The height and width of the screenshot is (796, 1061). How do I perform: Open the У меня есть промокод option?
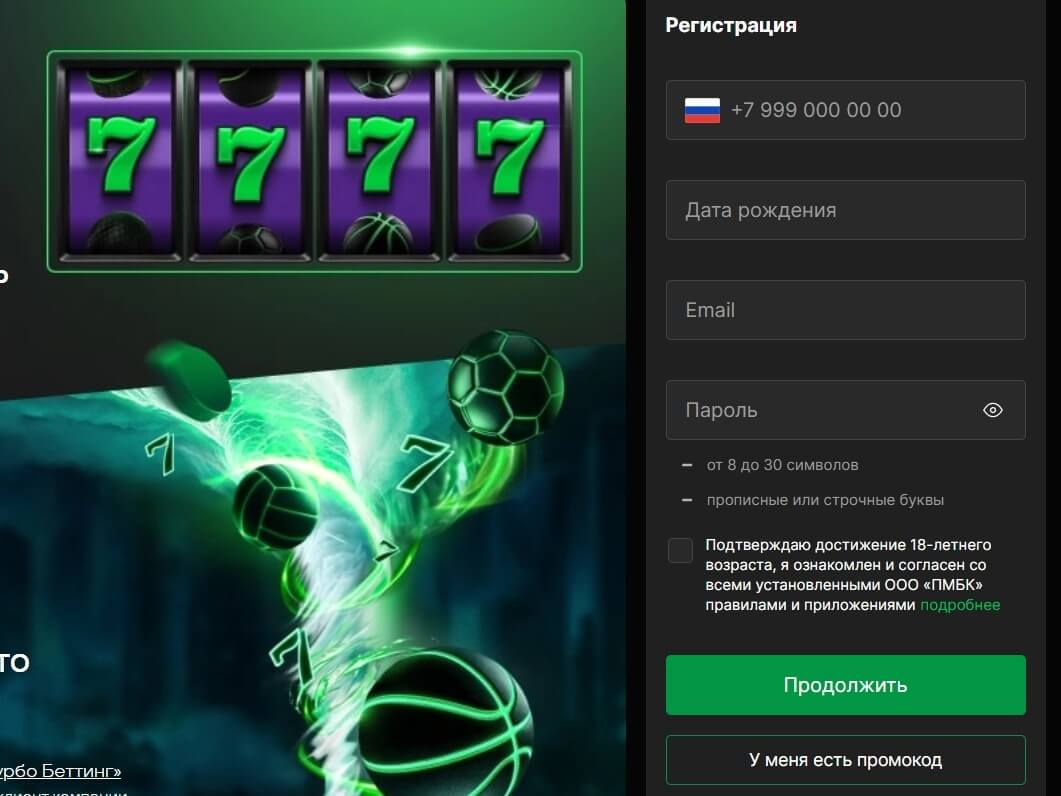tap(845, 760)
